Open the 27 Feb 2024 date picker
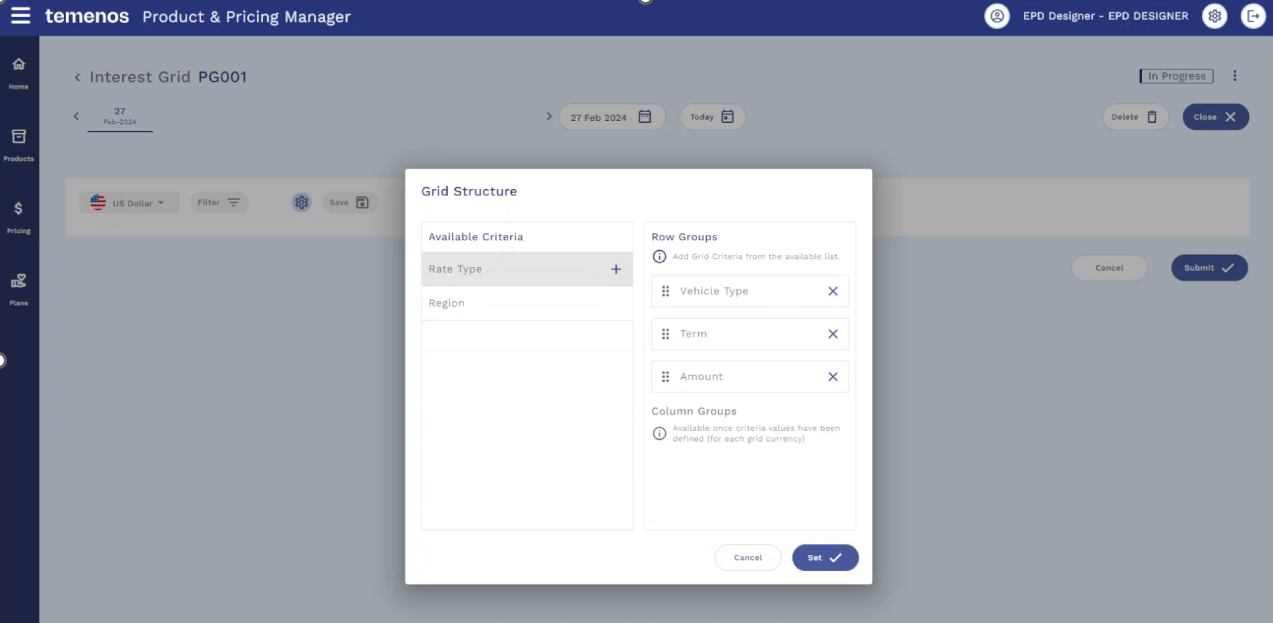The height and width of the screenshot is (623, 1273). 612,117
